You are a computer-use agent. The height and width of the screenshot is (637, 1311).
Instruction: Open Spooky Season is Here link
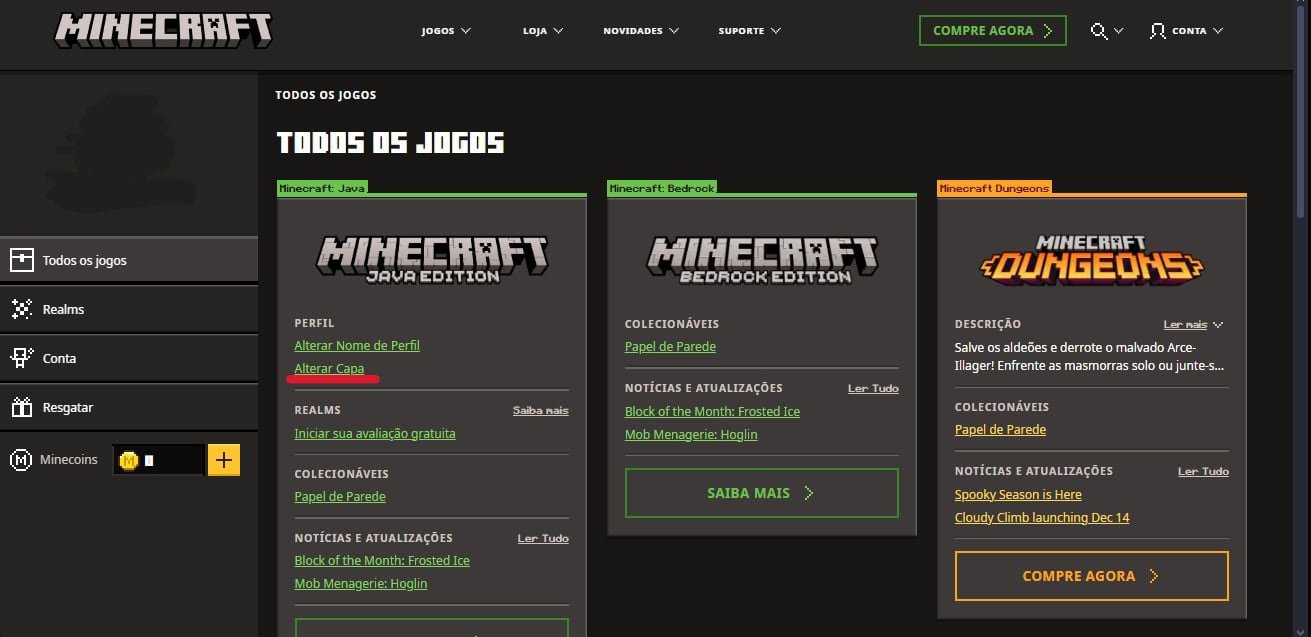coord(1018,495)
